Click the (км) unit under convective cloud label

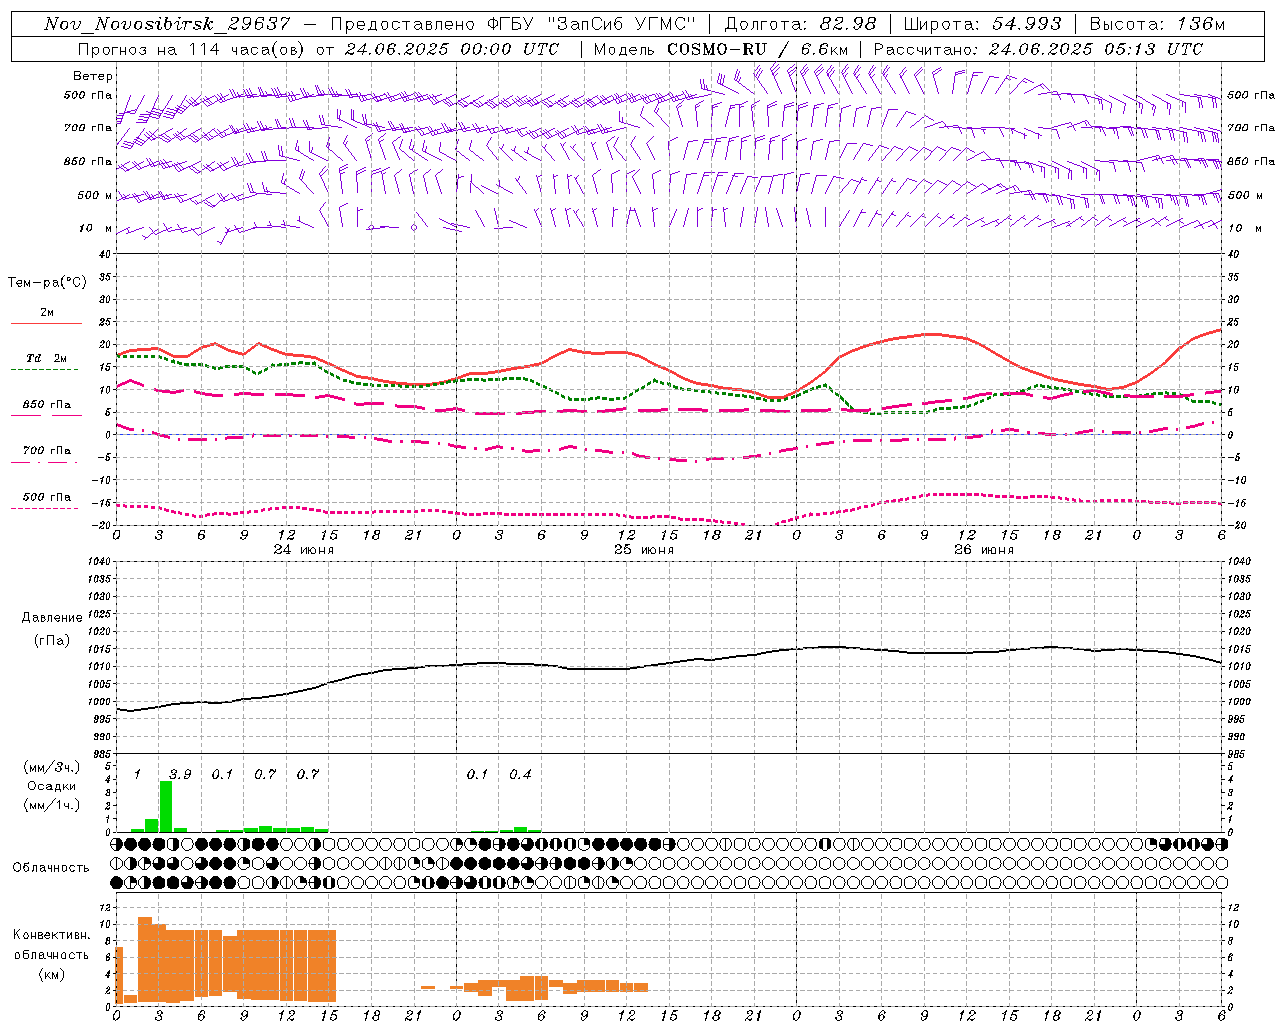pyautogui.click(x=51, y=974)
